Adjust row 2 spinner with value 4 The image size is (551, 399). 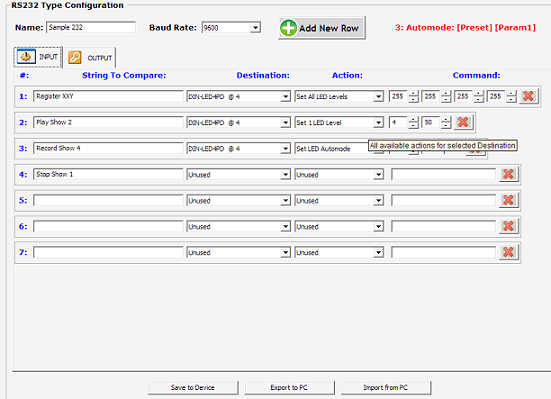(414, 122)
